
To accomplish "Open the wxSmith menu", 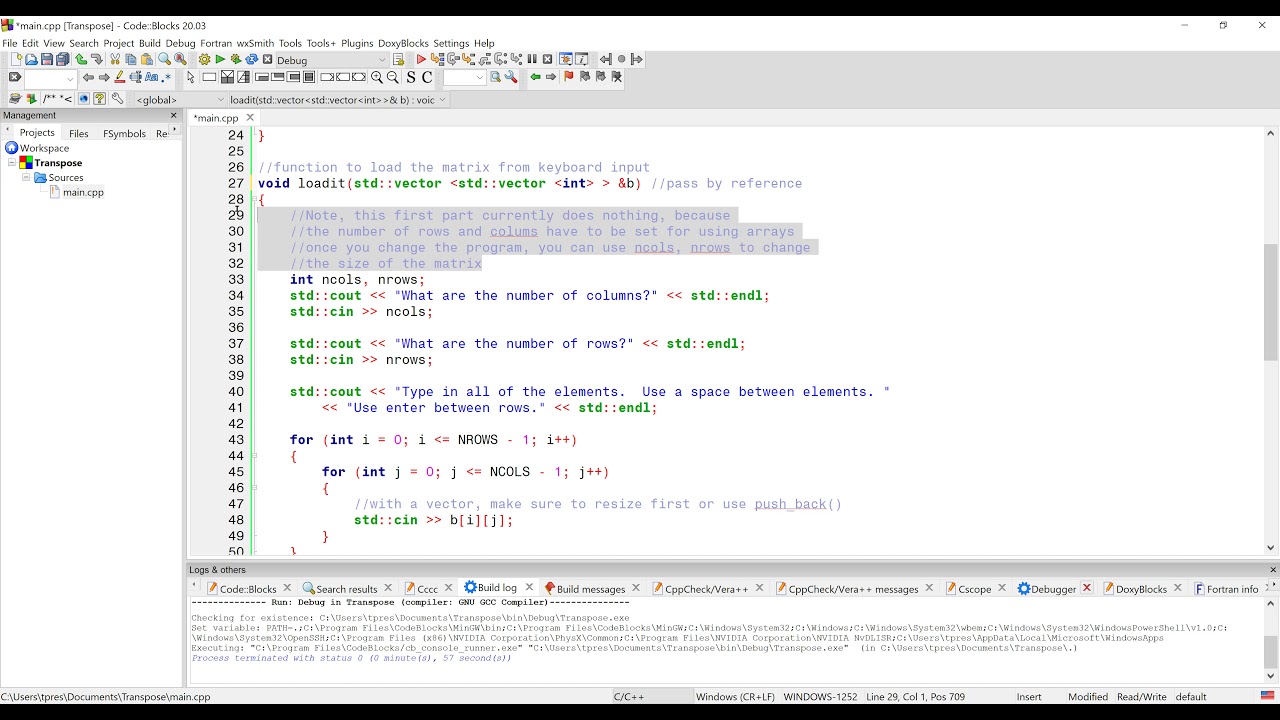I will point(255,43).
